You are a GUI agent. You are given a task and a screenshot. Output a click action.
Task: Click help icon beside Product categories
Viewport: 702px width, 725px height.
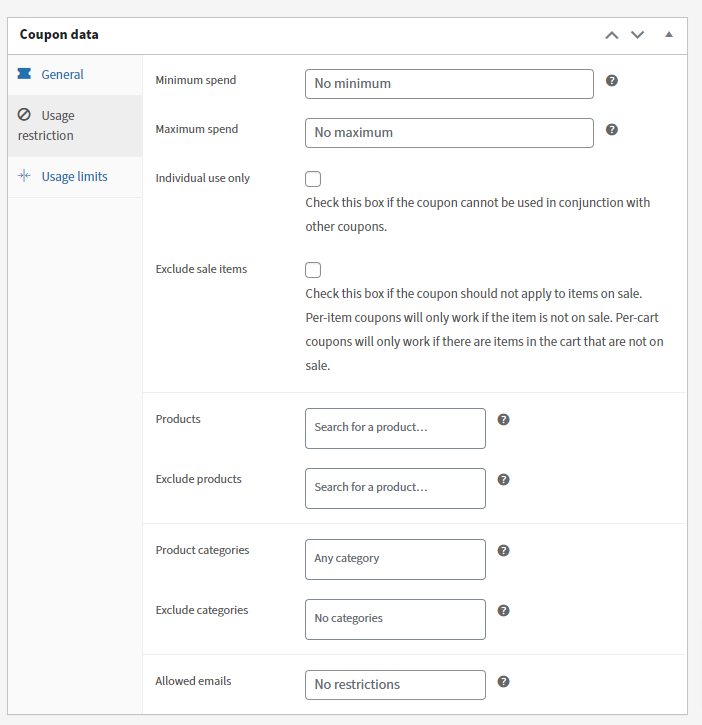[x=504, y=550]
